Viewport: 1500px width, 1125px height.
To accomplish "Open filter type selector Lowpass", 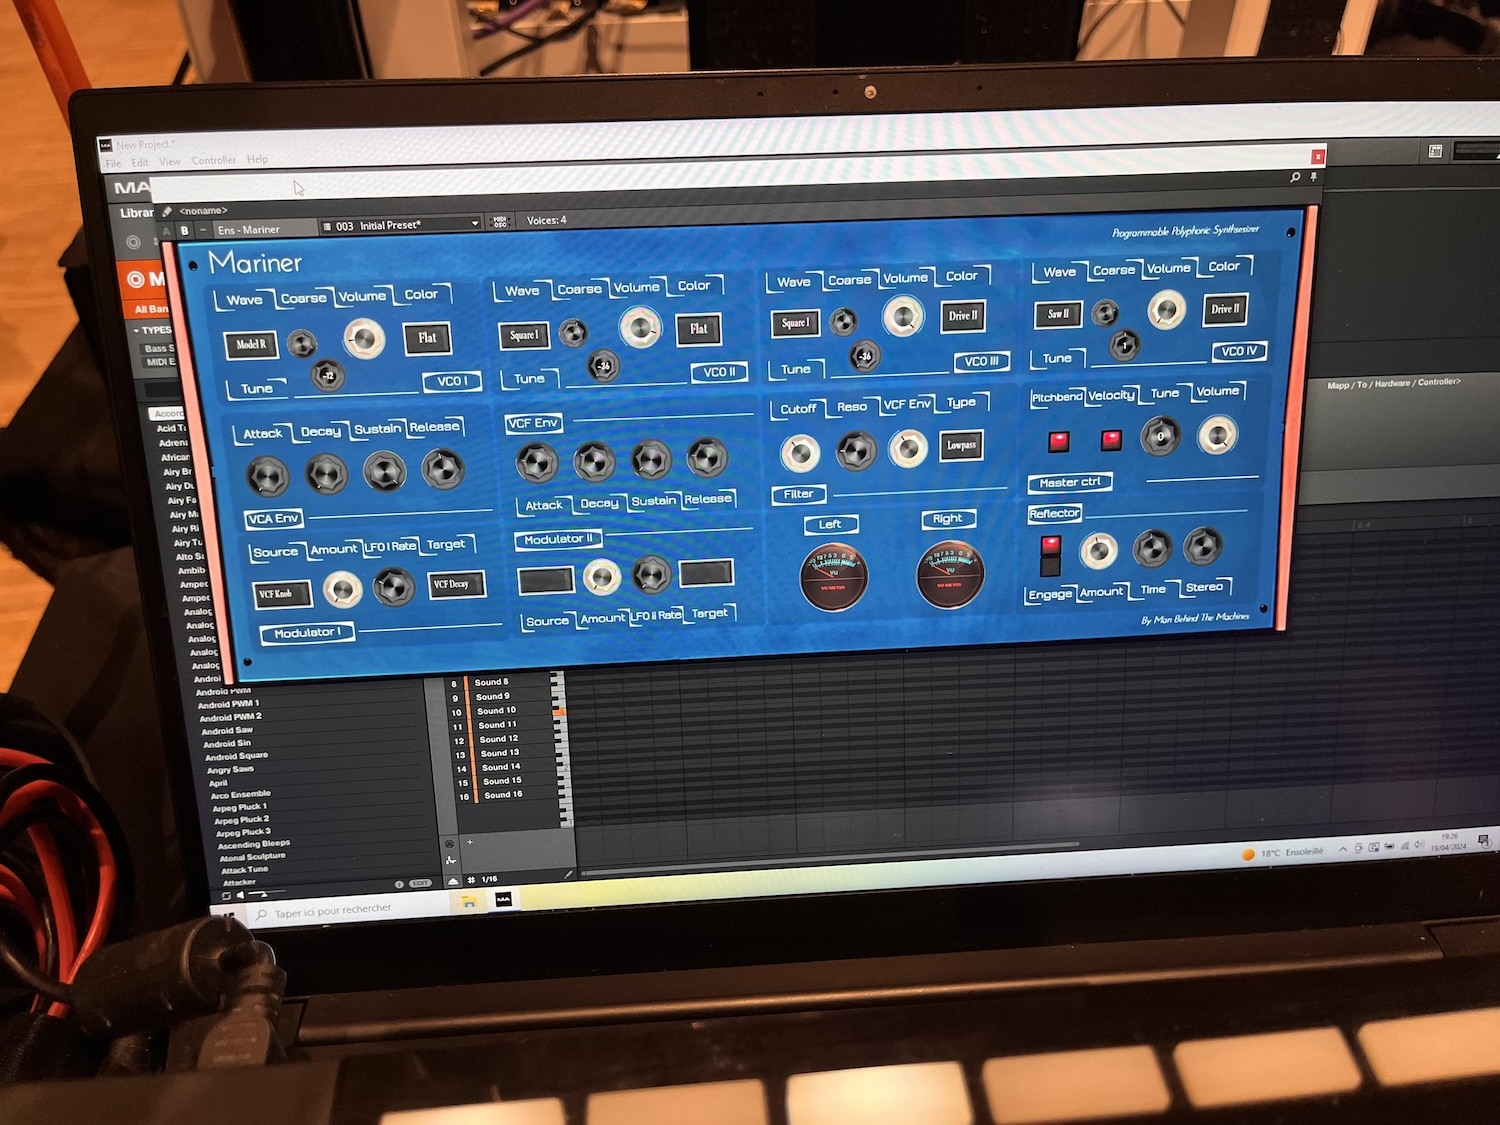I will (x=961, y=445).
